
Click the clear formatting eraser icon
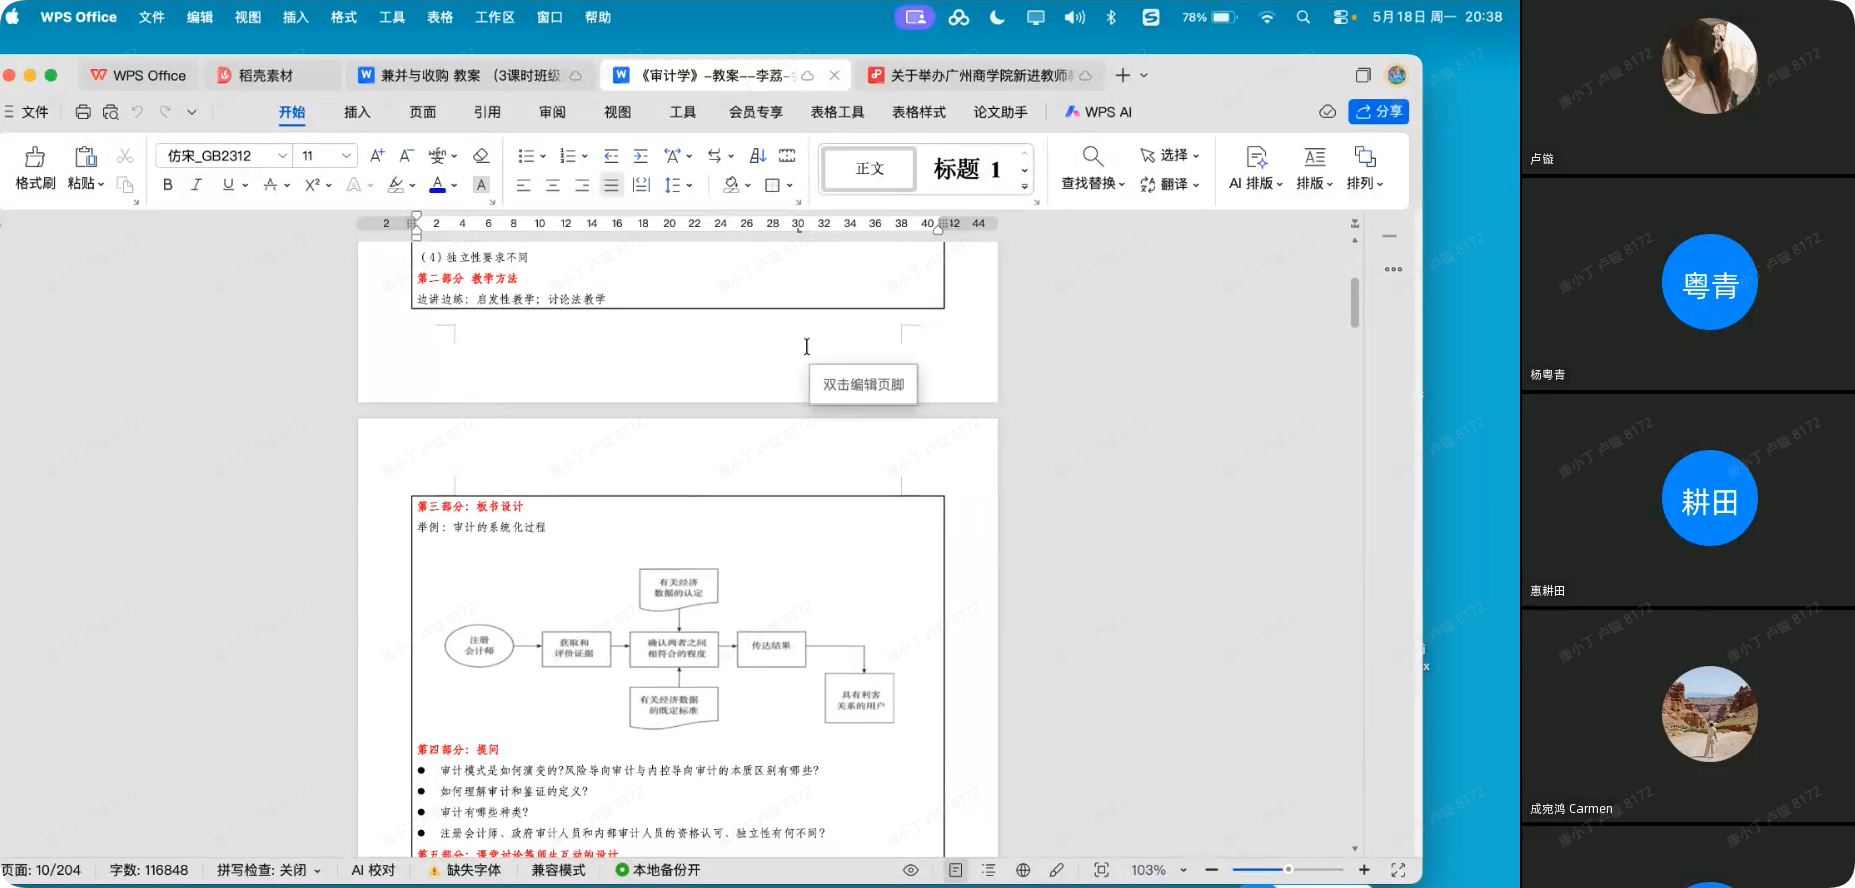click(481, 156)
